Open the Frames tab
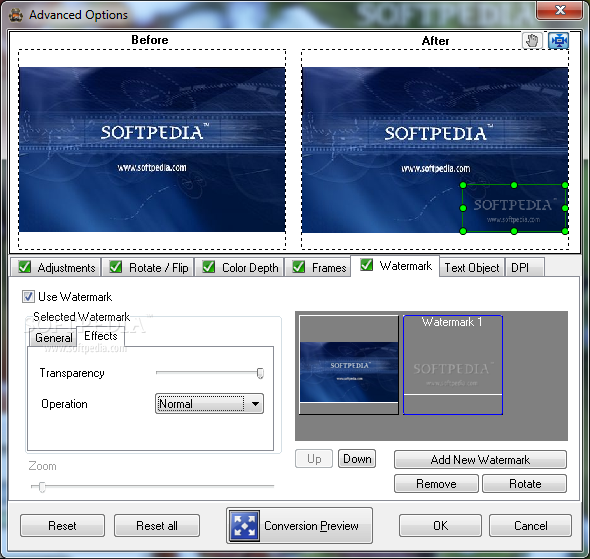 point(318,267)
